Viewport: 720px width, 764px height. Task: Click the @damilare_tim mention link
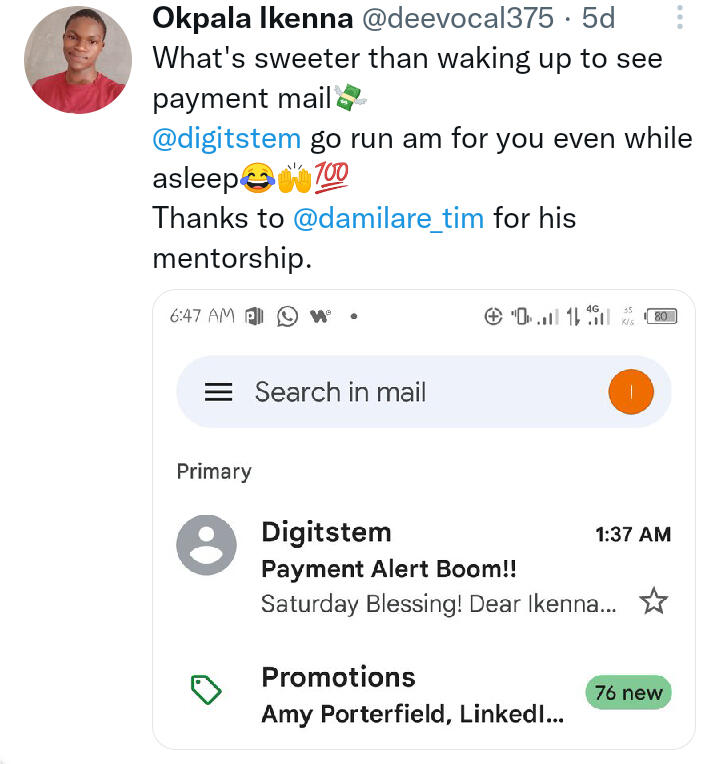tap(388, 218)
